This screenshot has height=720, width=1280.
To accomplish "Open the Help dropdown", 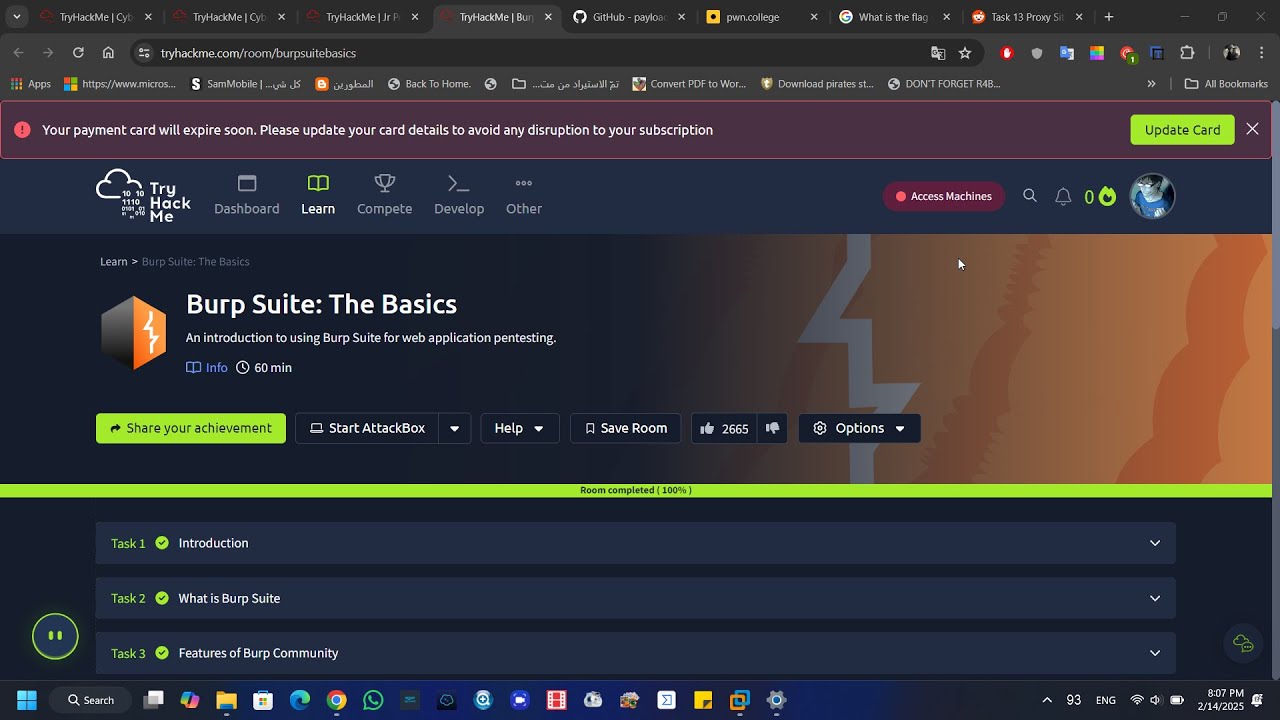I will coord(520,428).
